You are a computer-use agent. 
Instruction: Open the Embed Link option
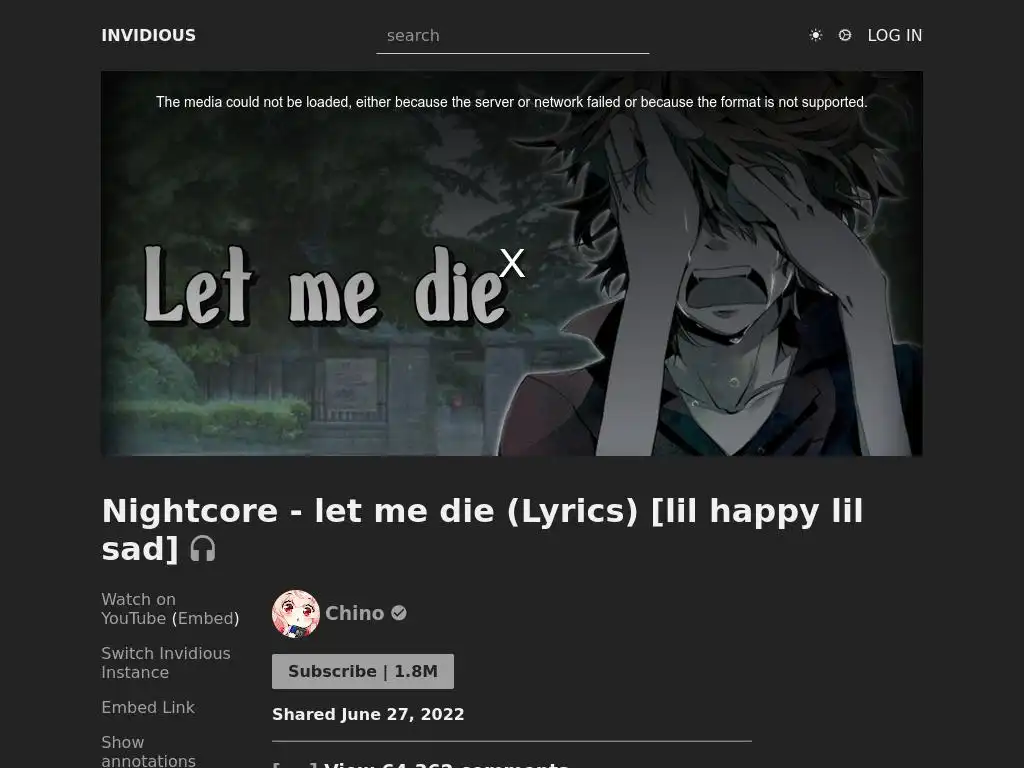(x=148, y=707)
